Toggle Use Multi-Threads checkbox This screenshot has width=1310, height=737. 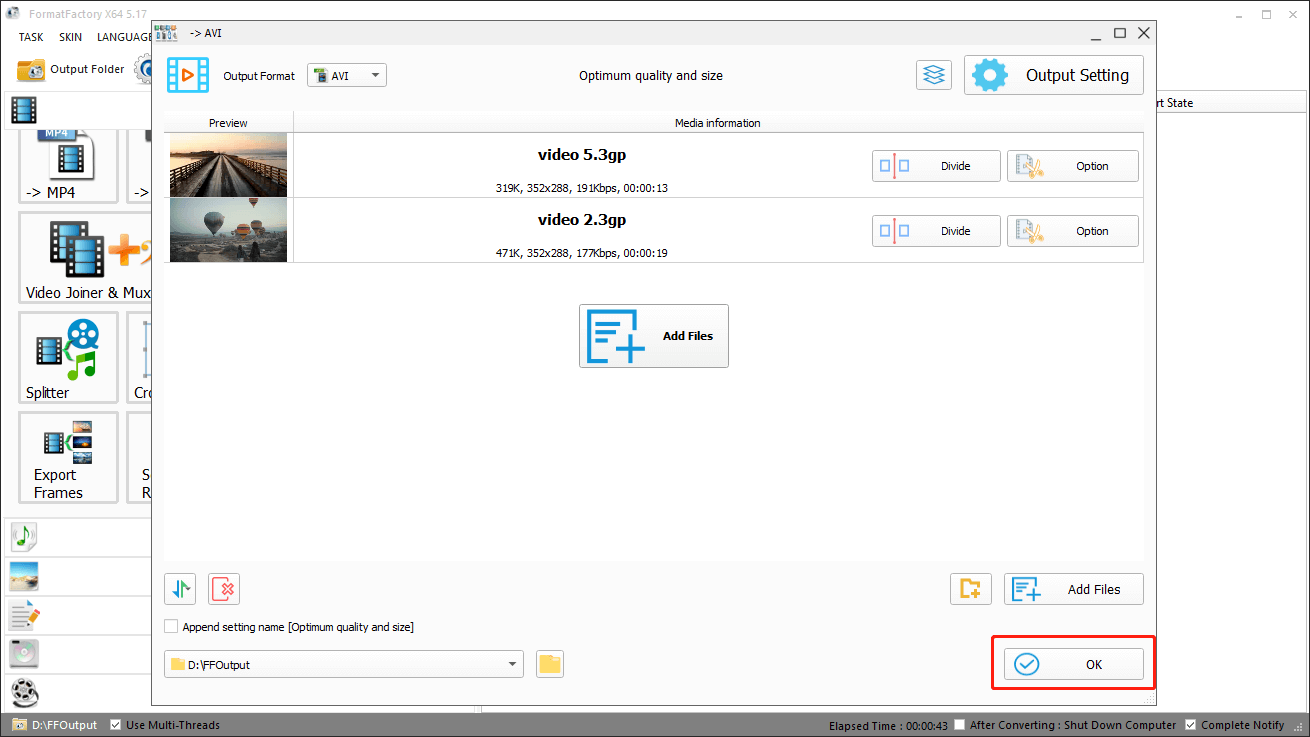click(x=116, y=725)
